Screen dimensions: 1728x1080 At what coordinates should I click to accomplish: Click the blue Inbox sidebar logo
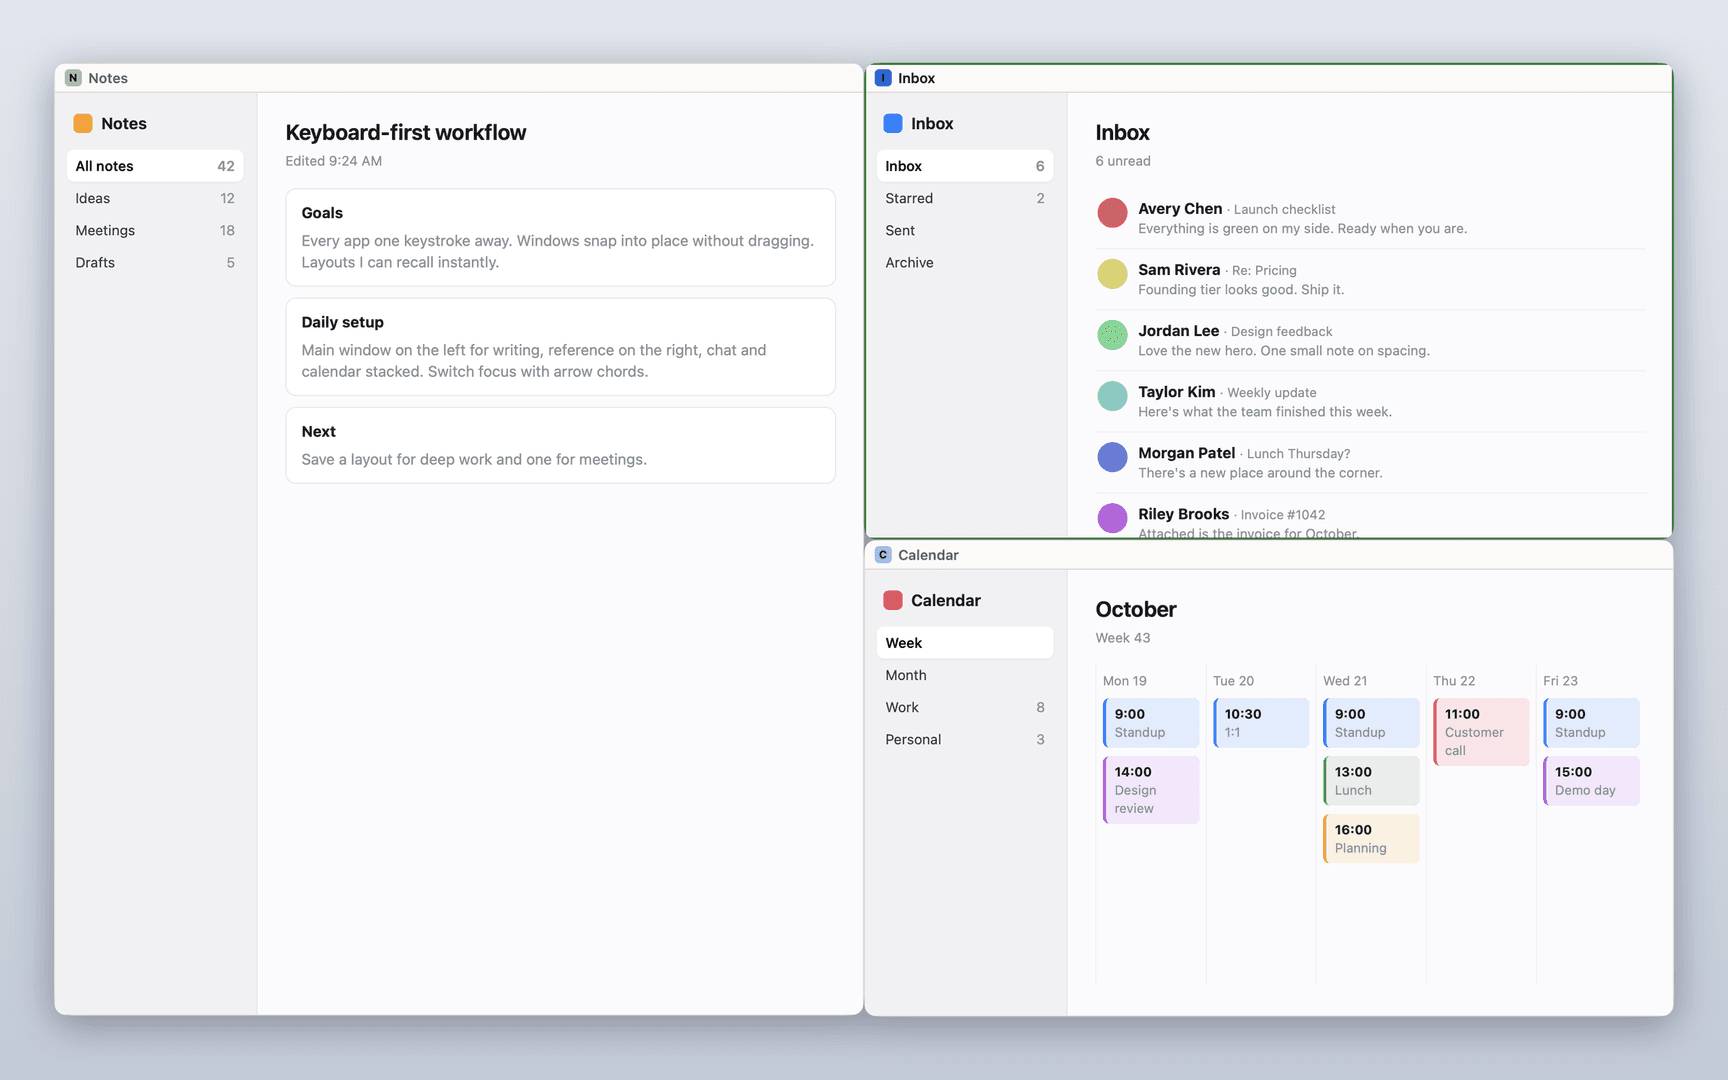coord(893,123)
